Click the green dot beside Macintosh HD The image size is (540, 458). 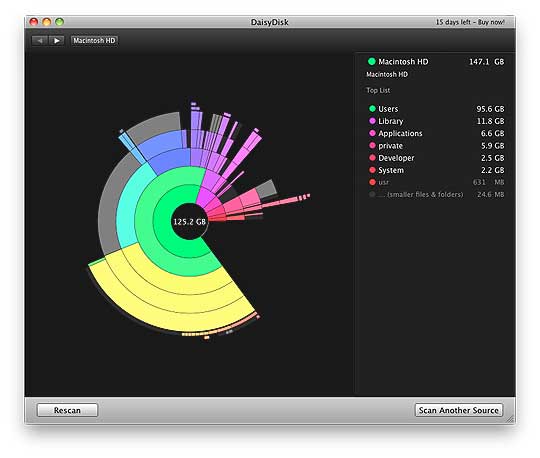[x=372, y=62]
